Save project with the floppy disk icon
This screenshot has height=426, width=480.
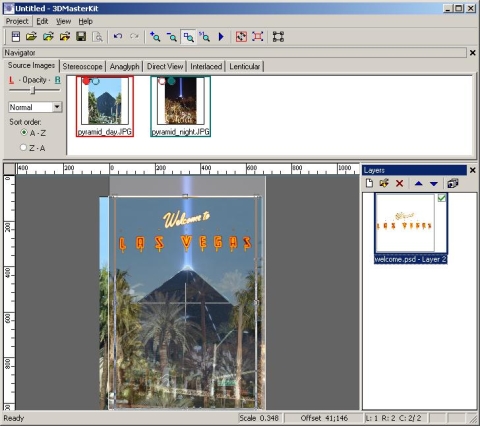81,36
